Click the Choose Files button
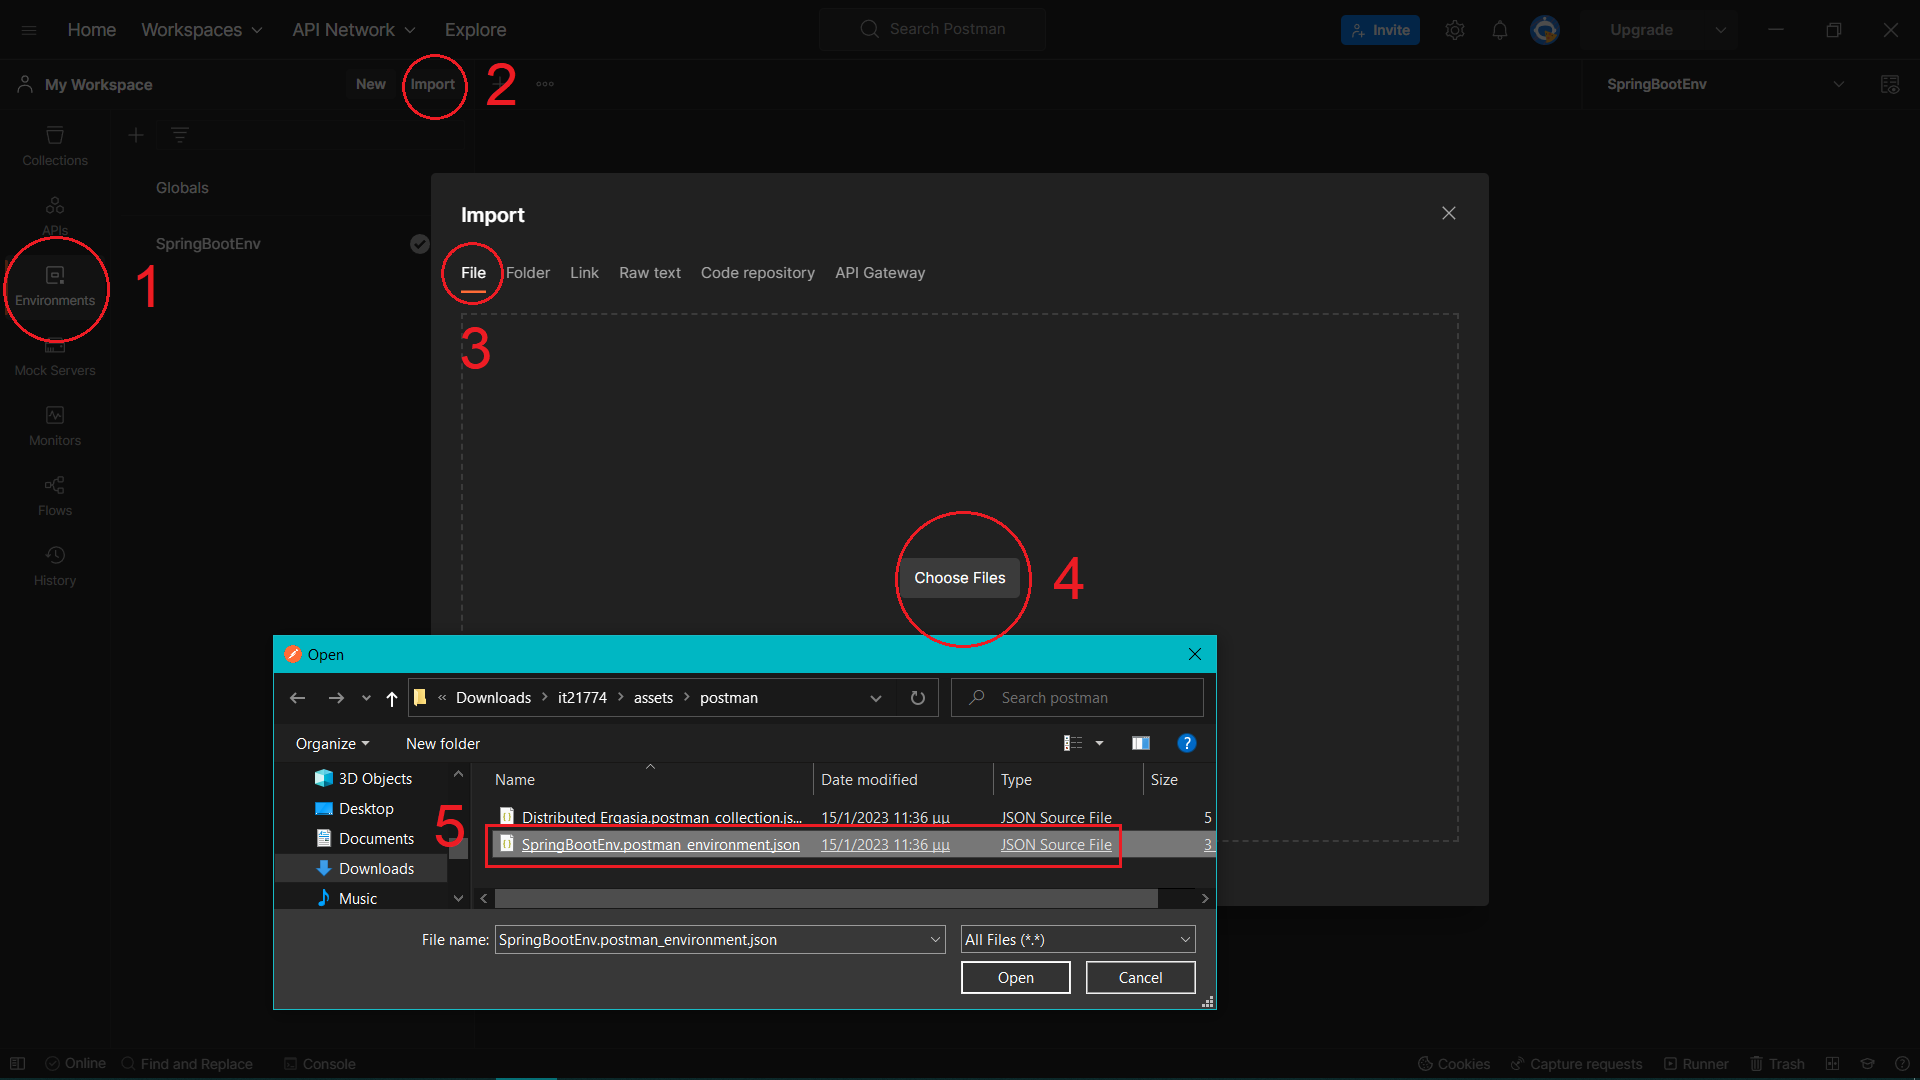Screen dimensions: 1920x1080 [960, 578]
